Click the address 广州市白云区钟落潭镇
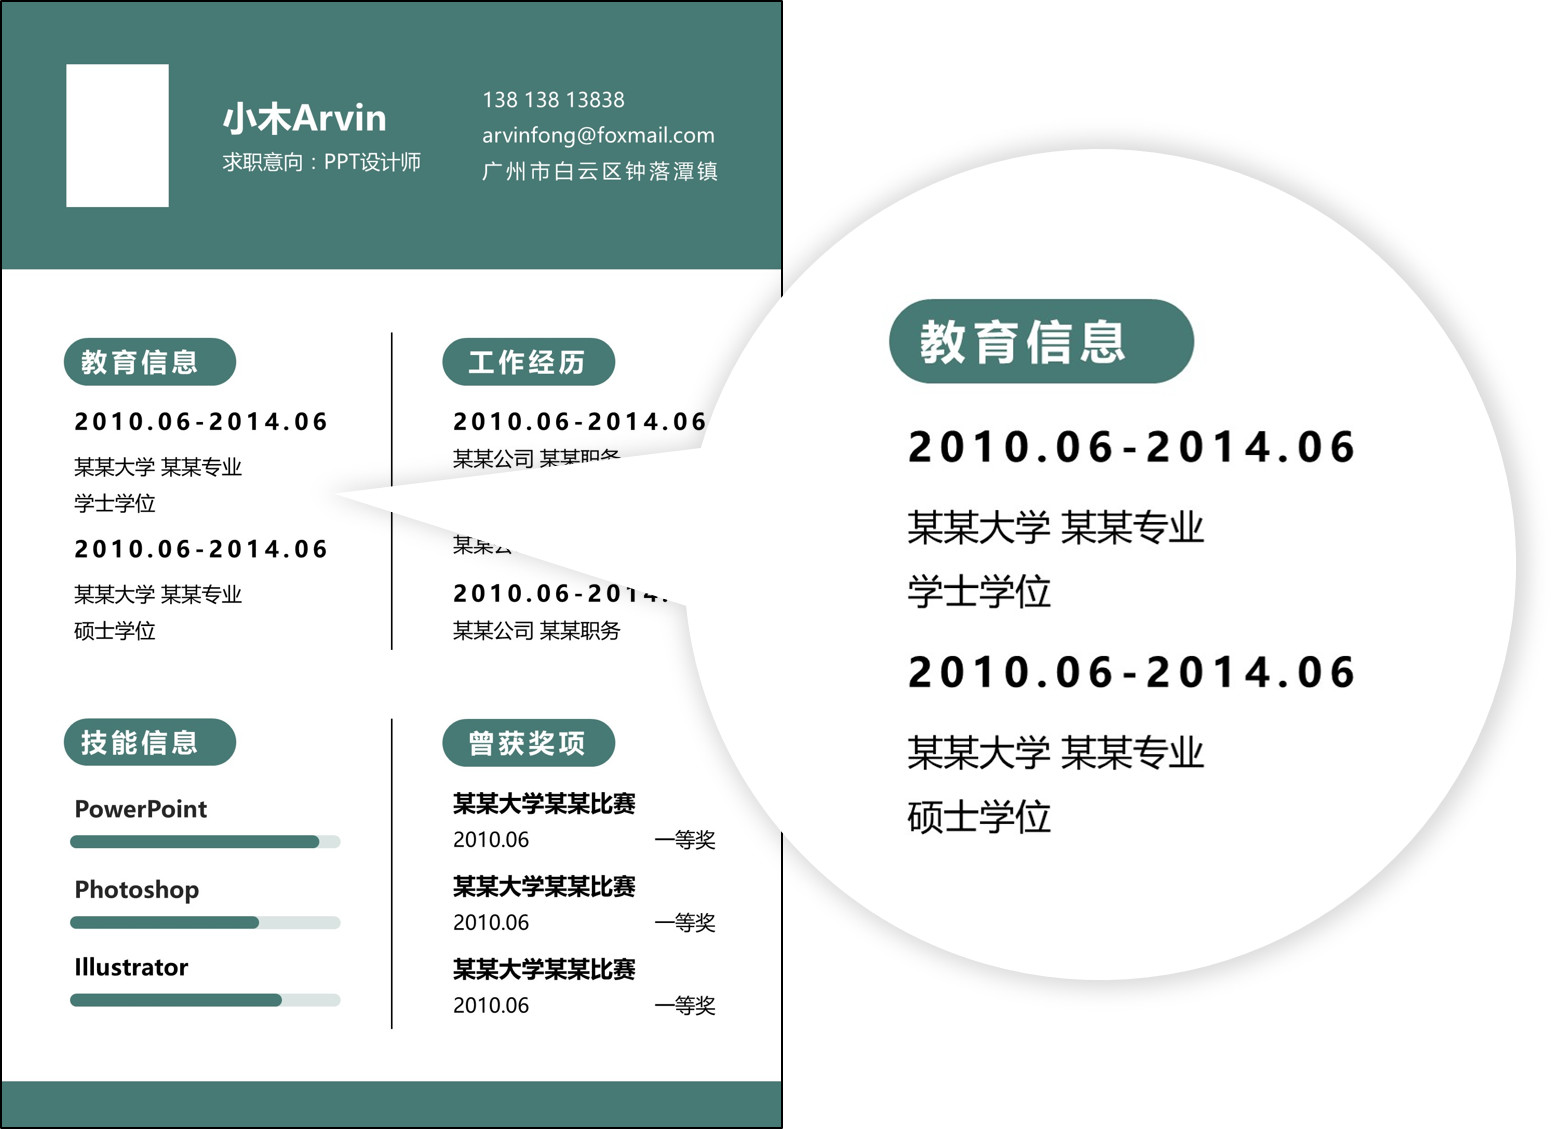Viewport: 1553px width, 1129px height. click(603, 171)
